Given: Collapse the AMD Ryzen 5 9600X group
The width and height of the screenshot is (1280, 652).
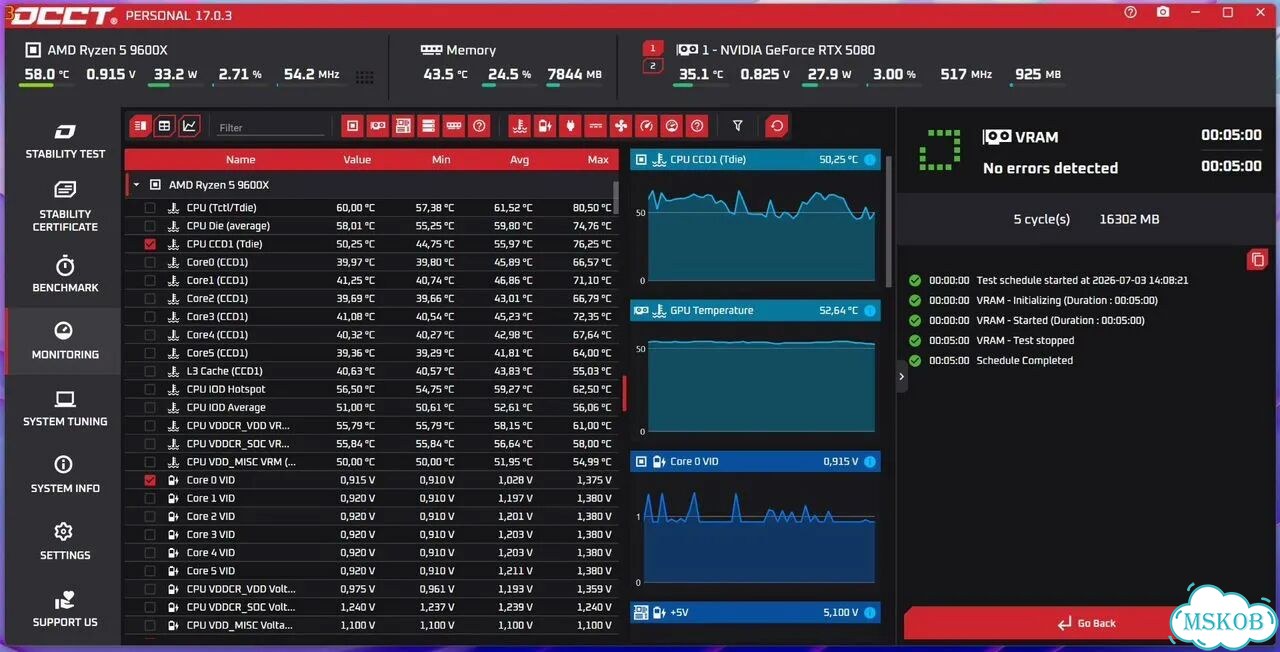Looking at the screenshot, I should pyautogui.click(x=135, y=185).
